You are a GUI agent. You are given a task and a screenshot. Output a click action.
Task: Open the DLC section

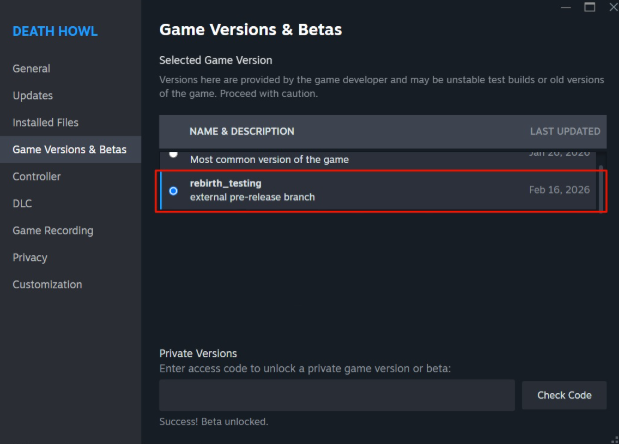point(22,204)
